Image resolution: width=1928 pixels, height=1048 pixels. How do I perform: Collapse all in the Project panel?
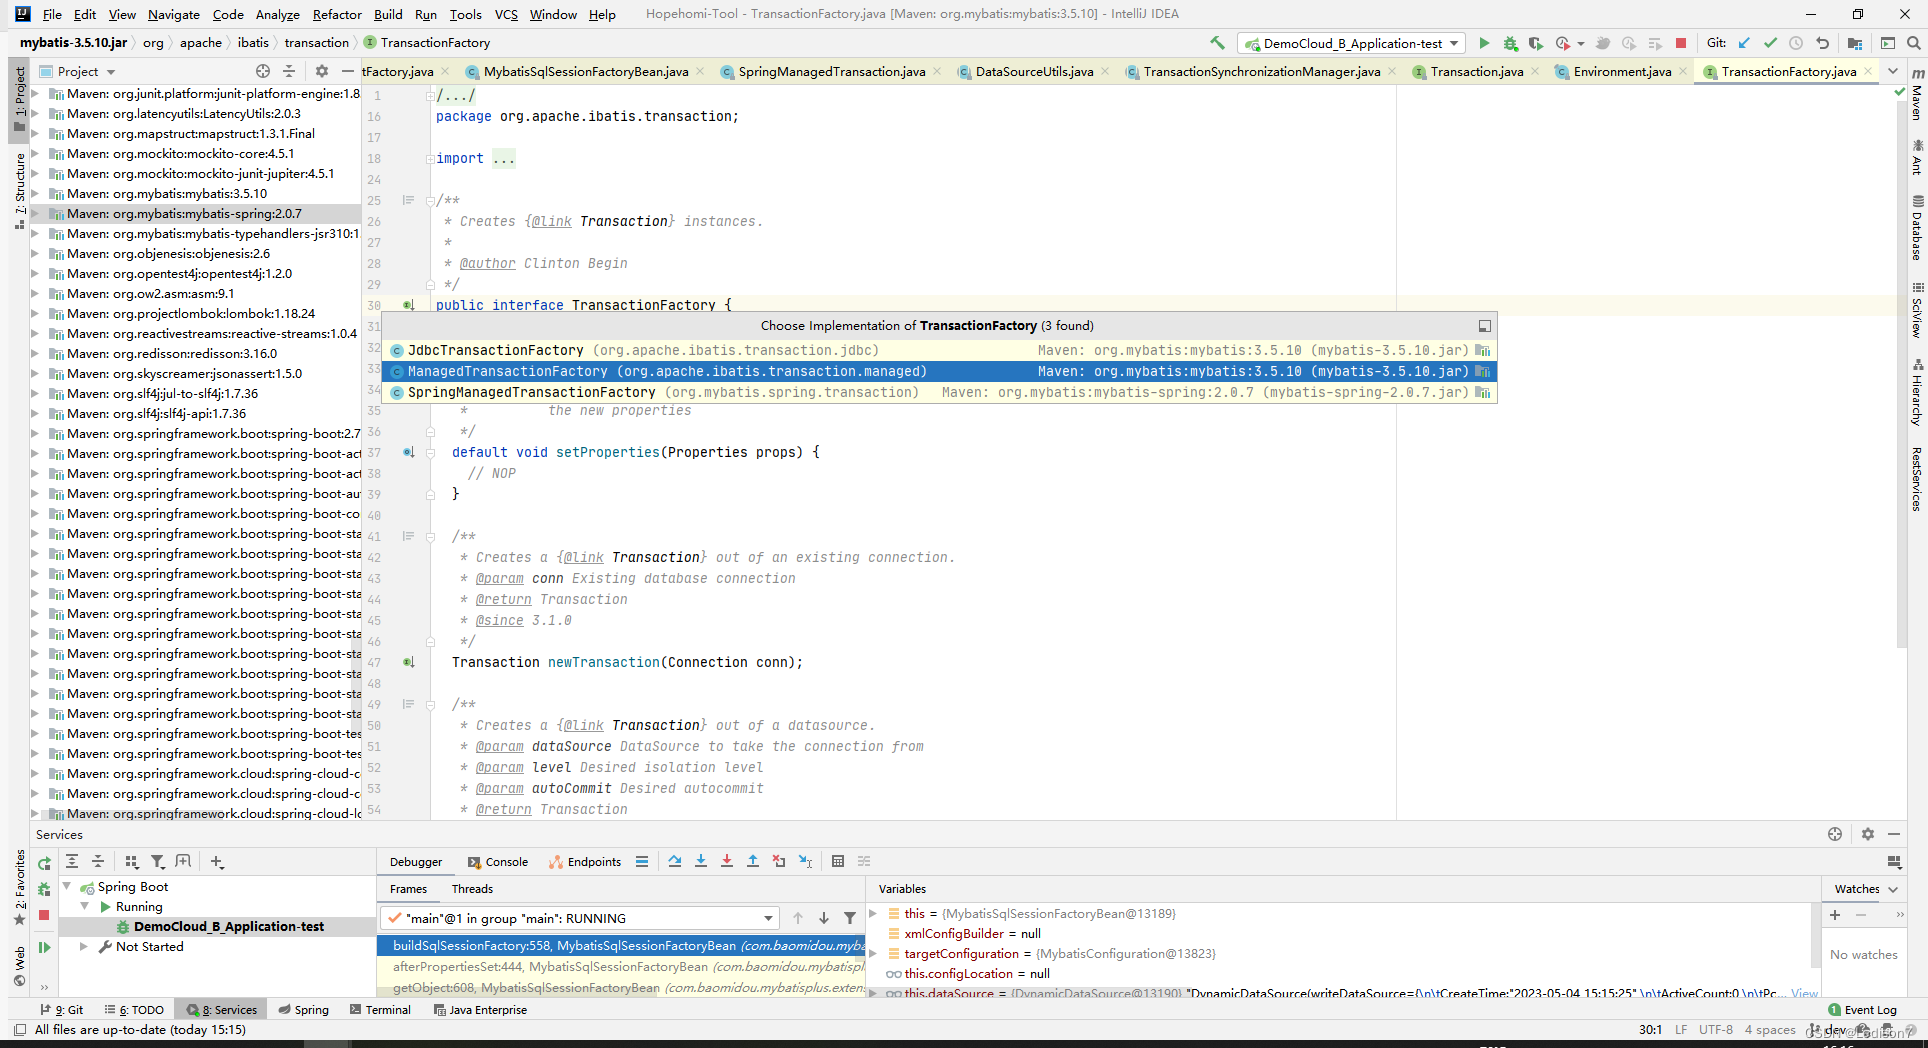[x=289, y=71]
